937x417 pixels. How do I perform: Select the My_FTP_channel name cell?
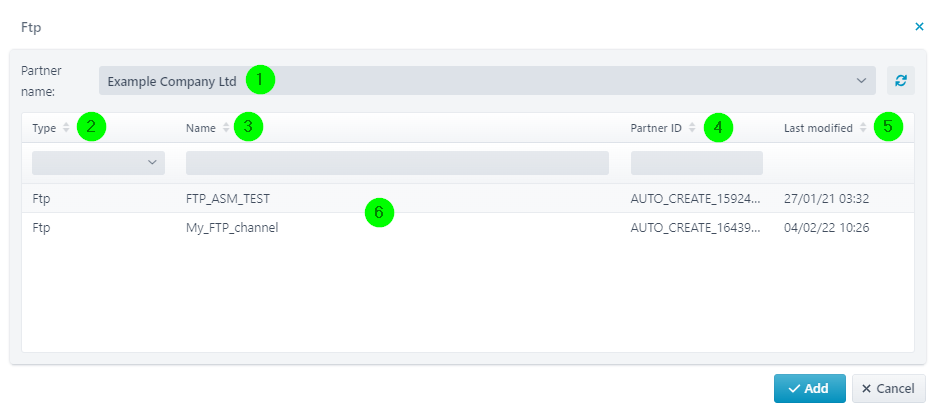pyautogui.click(x=232, y=227)
